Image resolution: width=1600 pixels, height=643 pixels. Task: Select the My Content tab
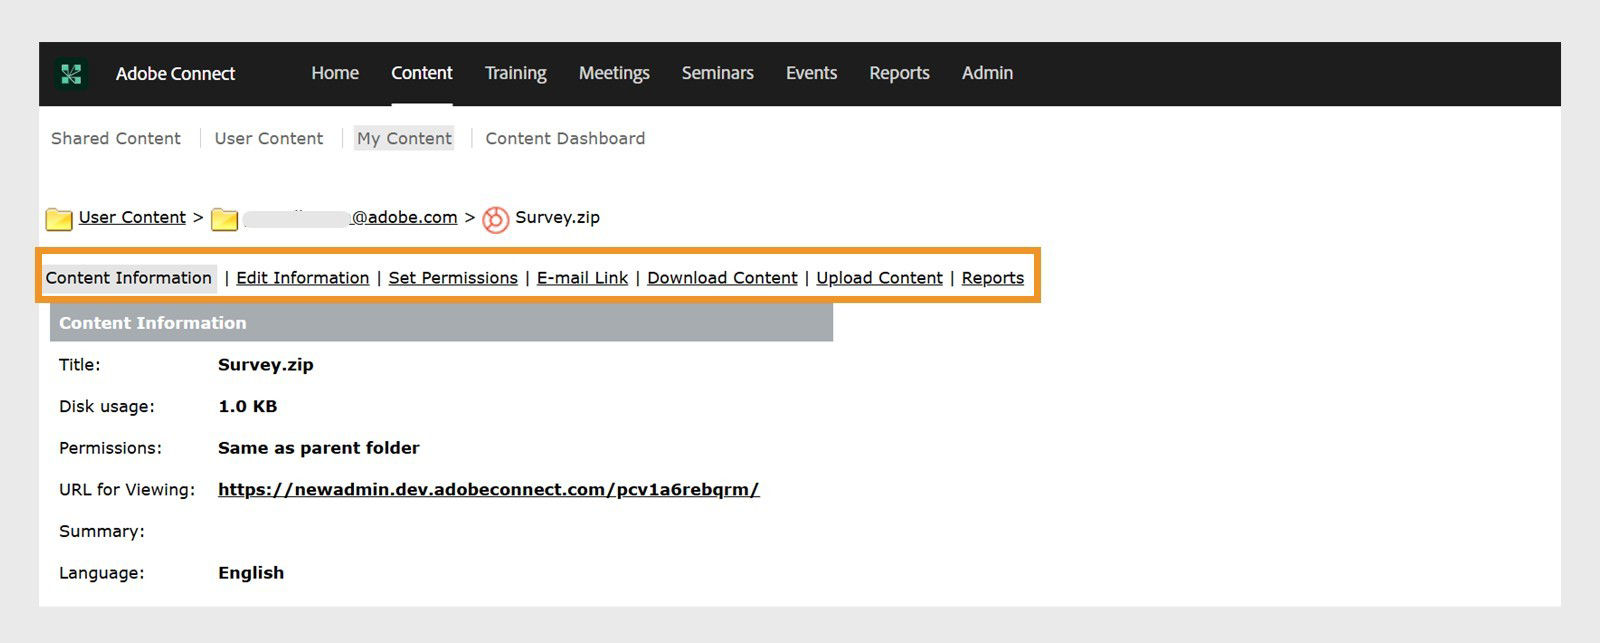pyautogui.click(x=404, y=138)
